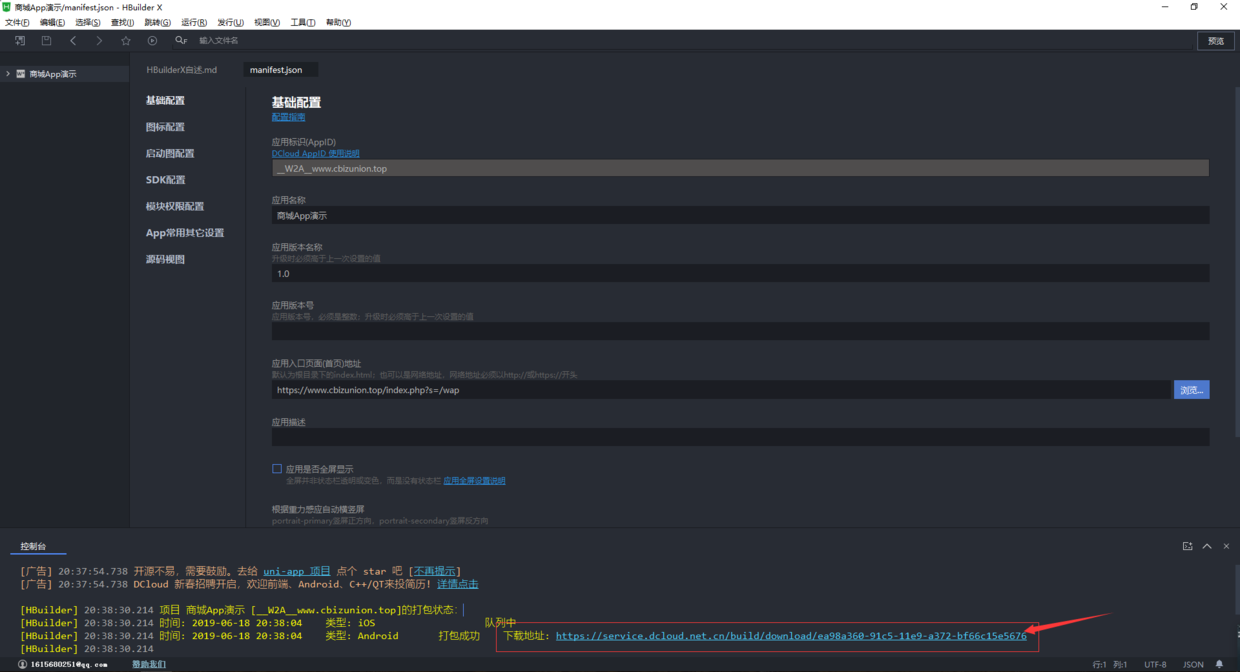The height and width of the screenshot is (672, 1240).
Task: Click JSON language mode in status bar
Action: (x=1193, y=664)
